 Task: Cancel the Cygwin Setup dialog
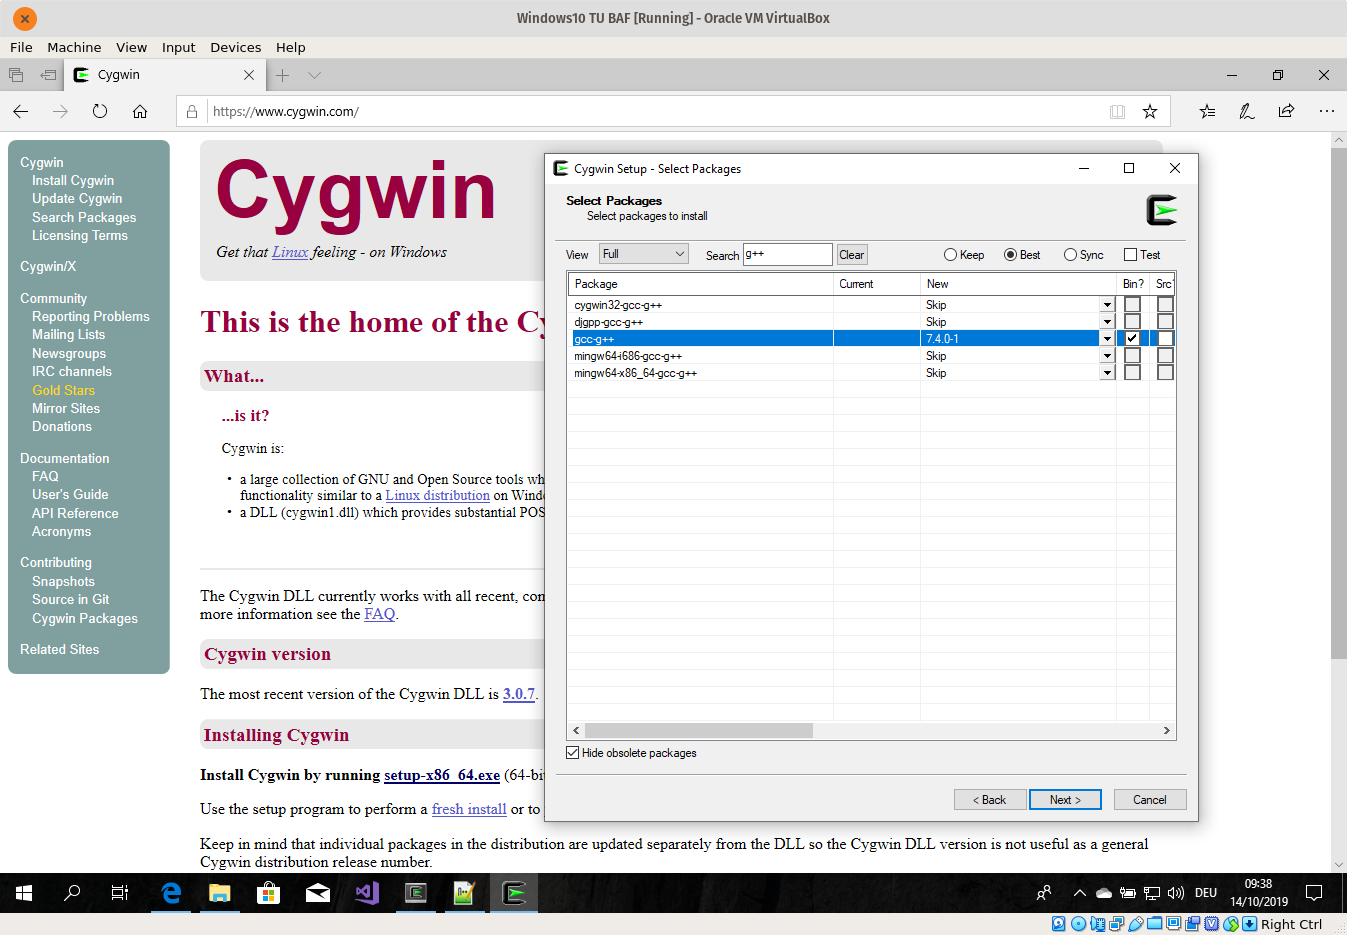1149,800
